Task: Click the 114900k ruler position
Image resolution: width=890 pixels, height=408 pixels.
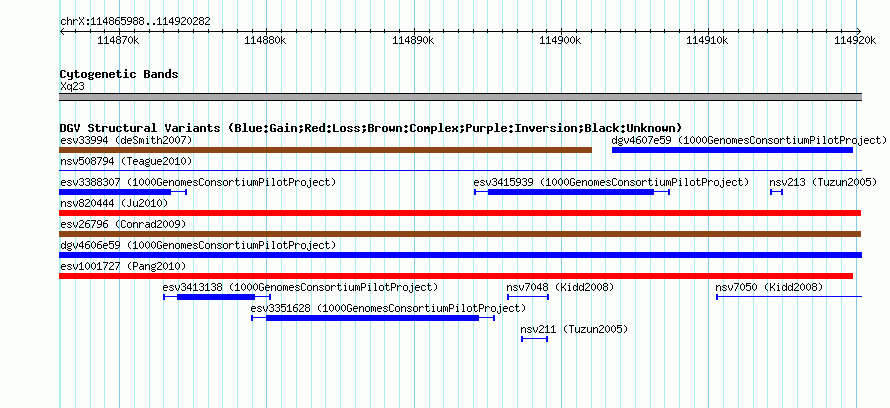Action: click(x=561, y=40)
